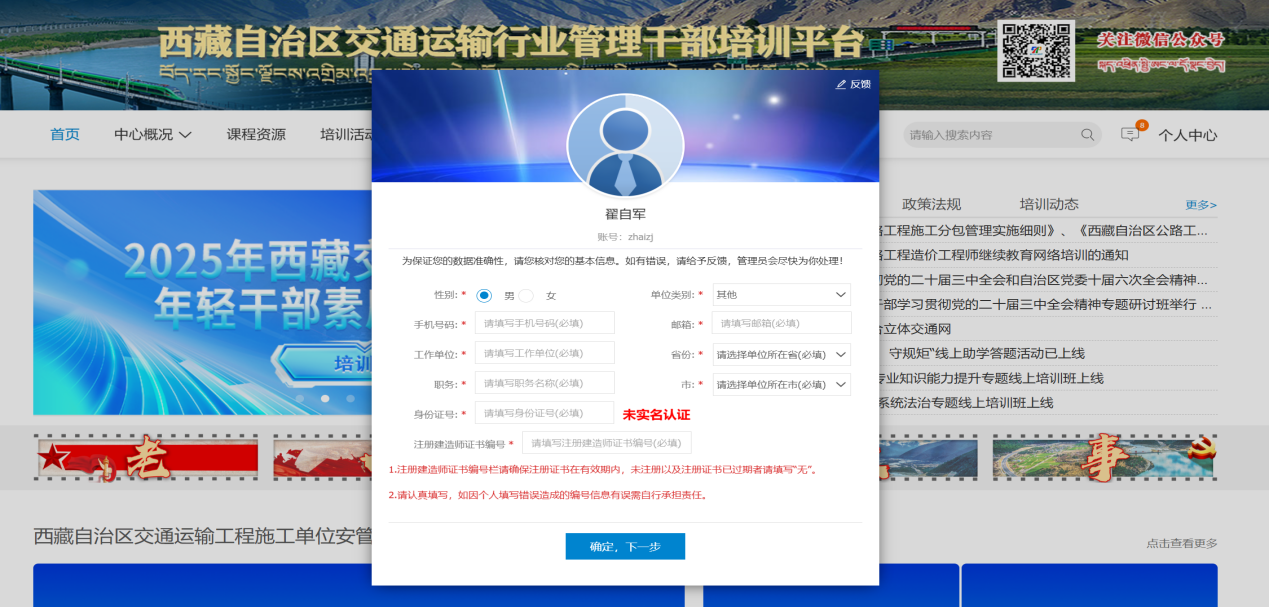This screenshot has height=607, width=1269.
Task: Switch to the 培训动态 tab
Action: click(1049, 204)
